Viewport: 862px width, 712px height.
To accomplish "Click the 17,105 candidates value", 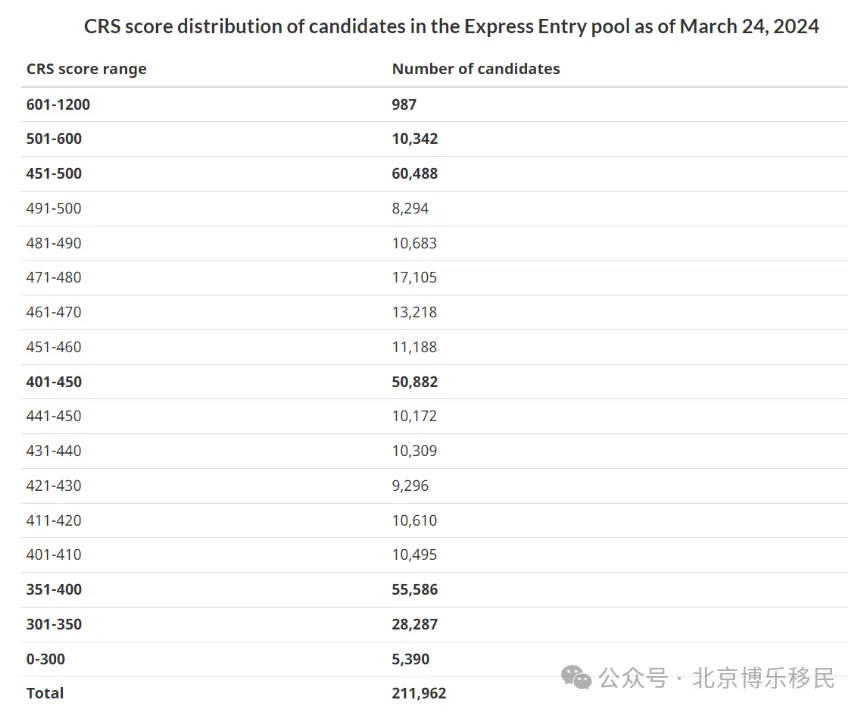I will click(x=414, y=277).
